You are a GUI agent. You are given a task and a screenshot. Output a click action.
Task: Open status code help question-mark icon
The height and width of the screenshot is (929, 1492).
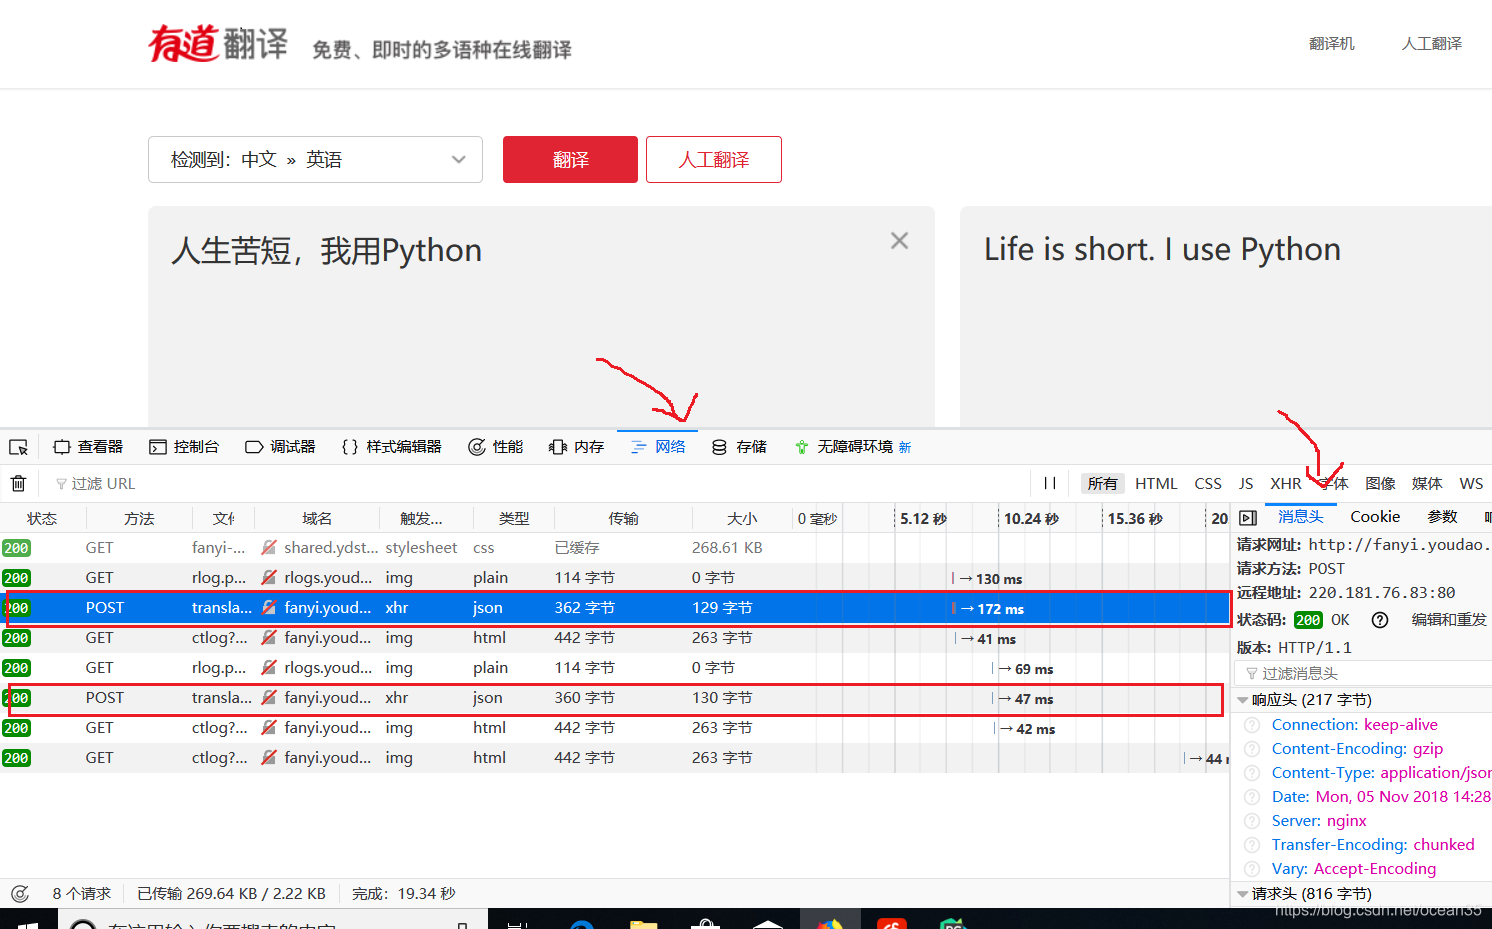(x=1380, y=620)
